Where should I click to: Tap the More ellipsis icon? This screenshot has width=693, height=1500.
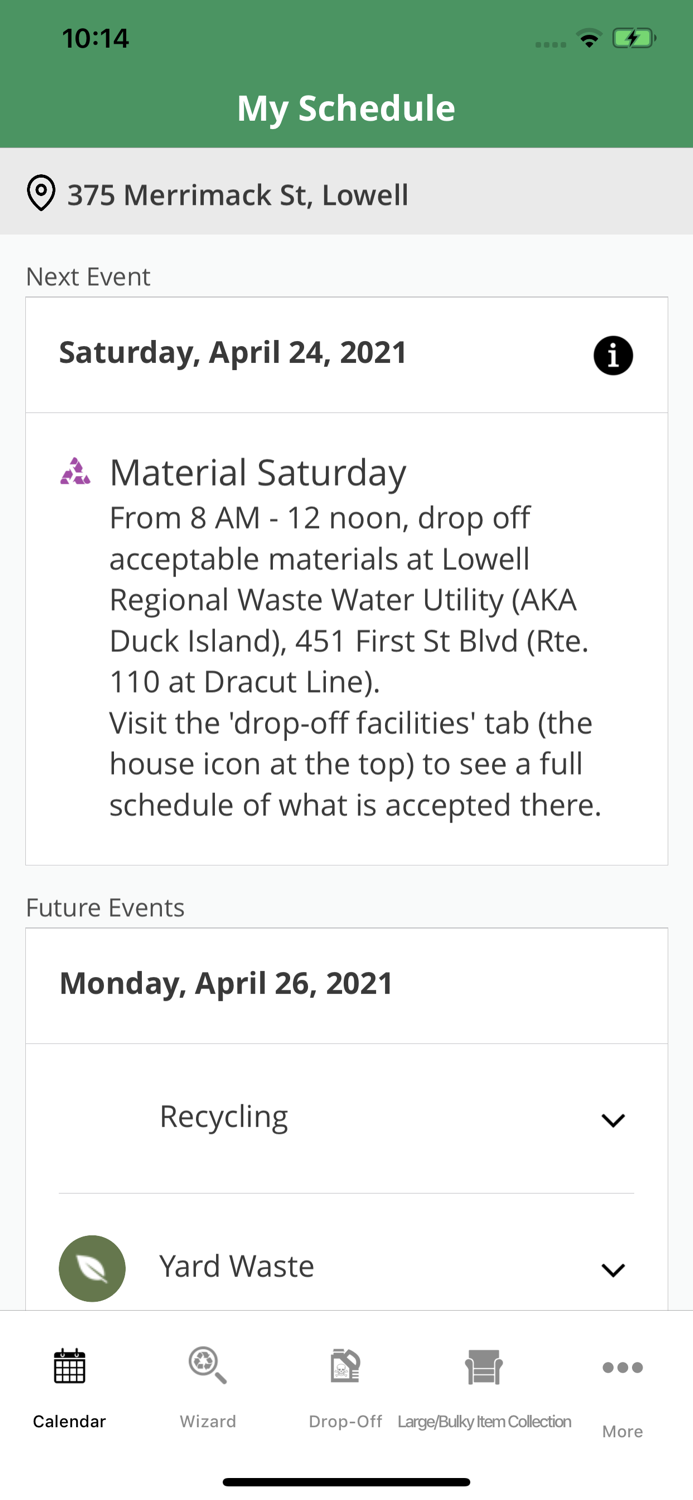(622, 1365)
